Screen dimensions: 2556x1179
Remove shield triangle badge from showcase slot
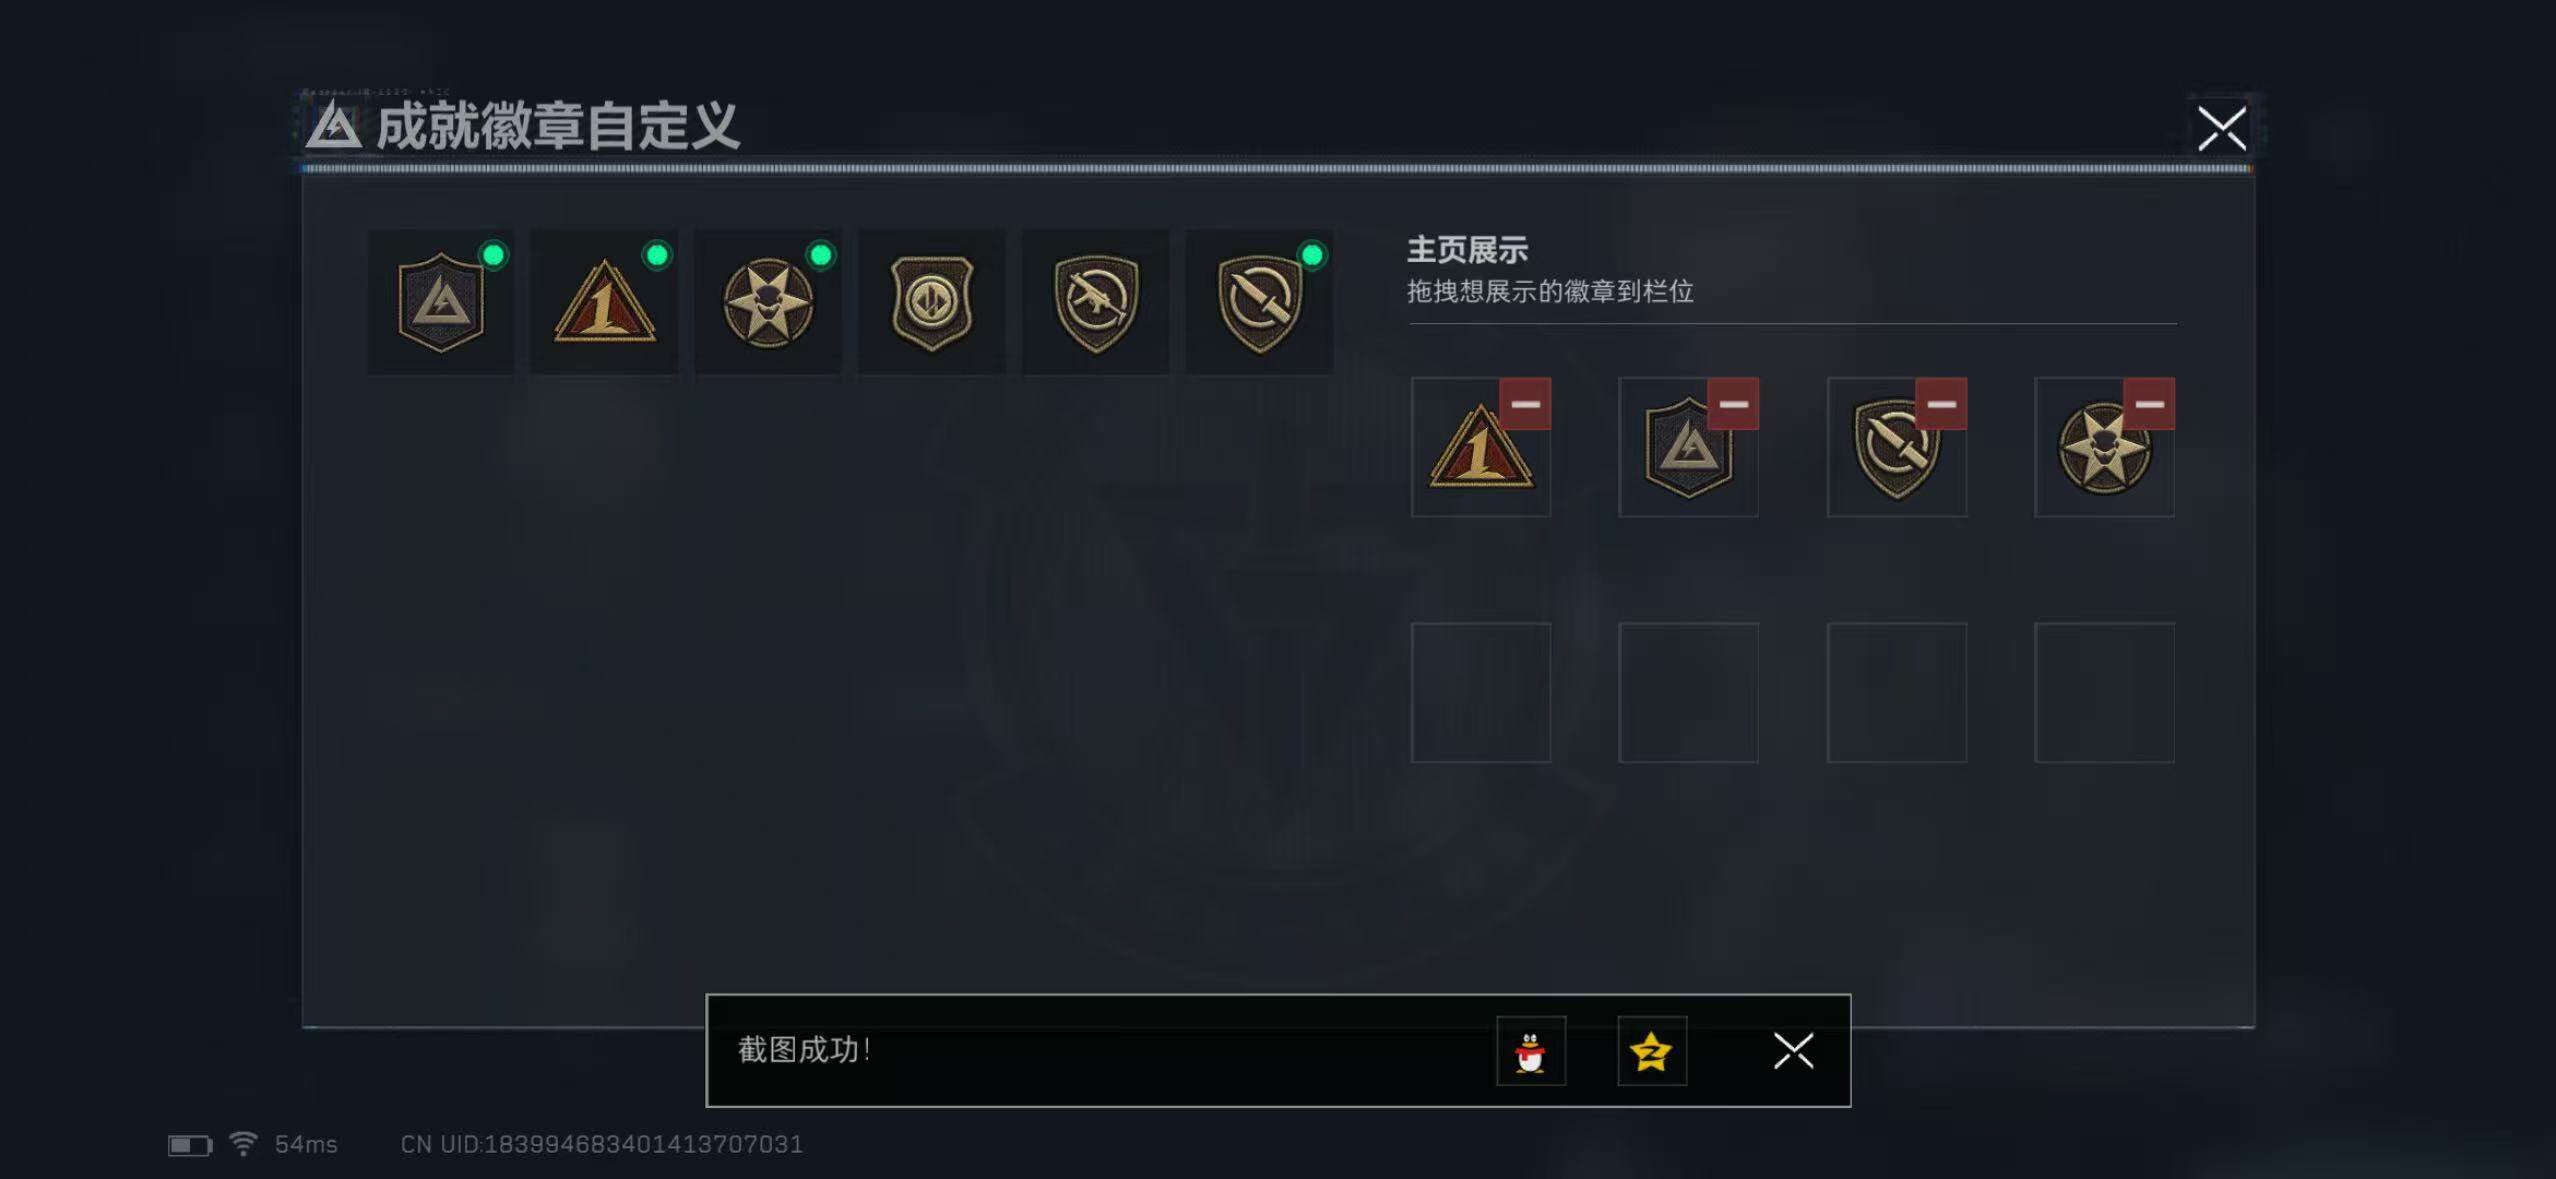click(x=1733, y=404)
